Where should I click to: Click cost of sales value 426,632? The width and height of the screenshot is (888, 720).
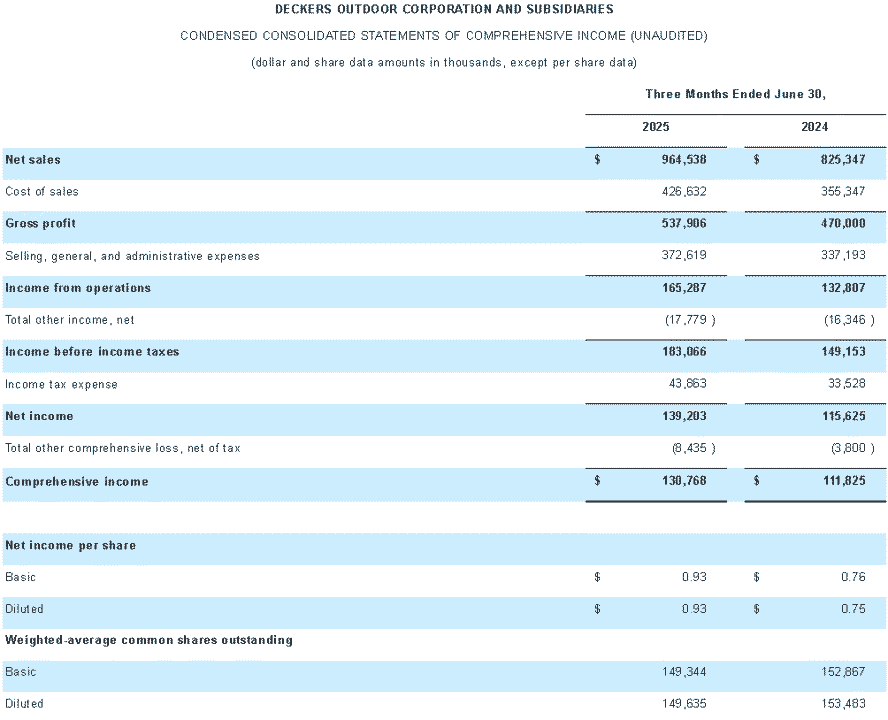click(684, 191)
